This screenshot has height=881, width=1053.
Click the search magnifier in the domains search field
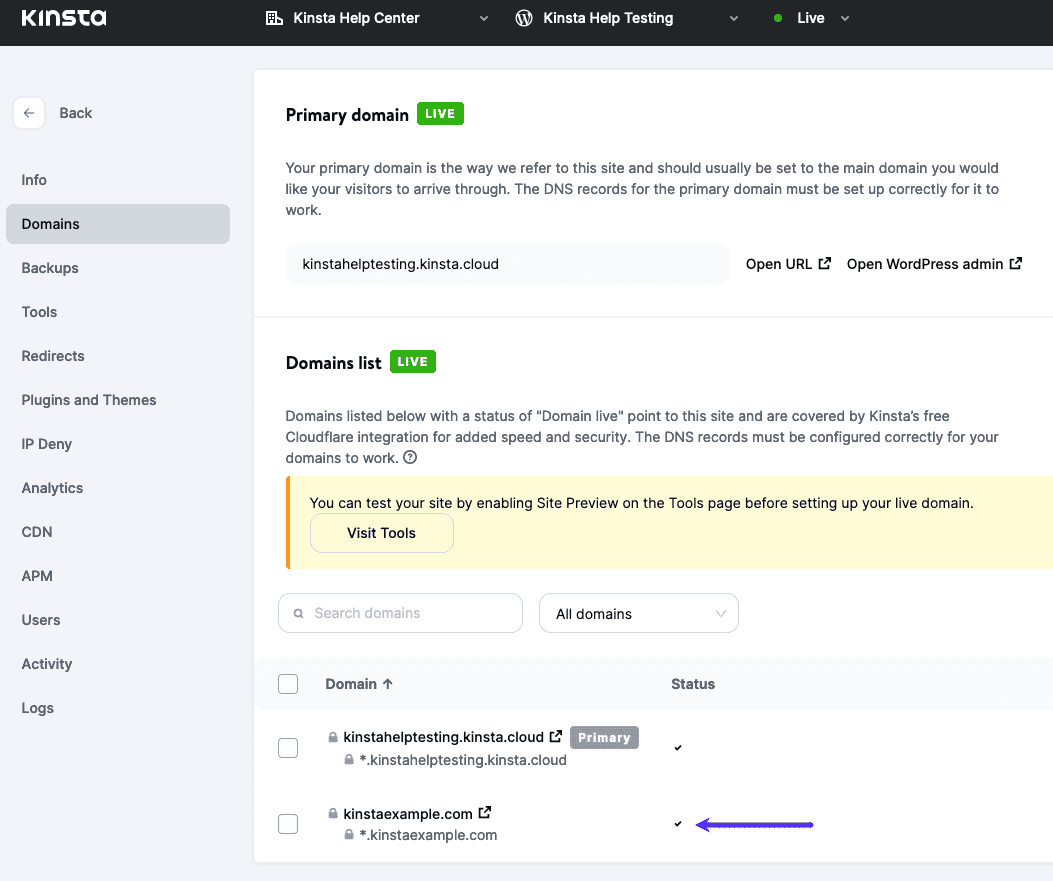[x=298, y=613]
